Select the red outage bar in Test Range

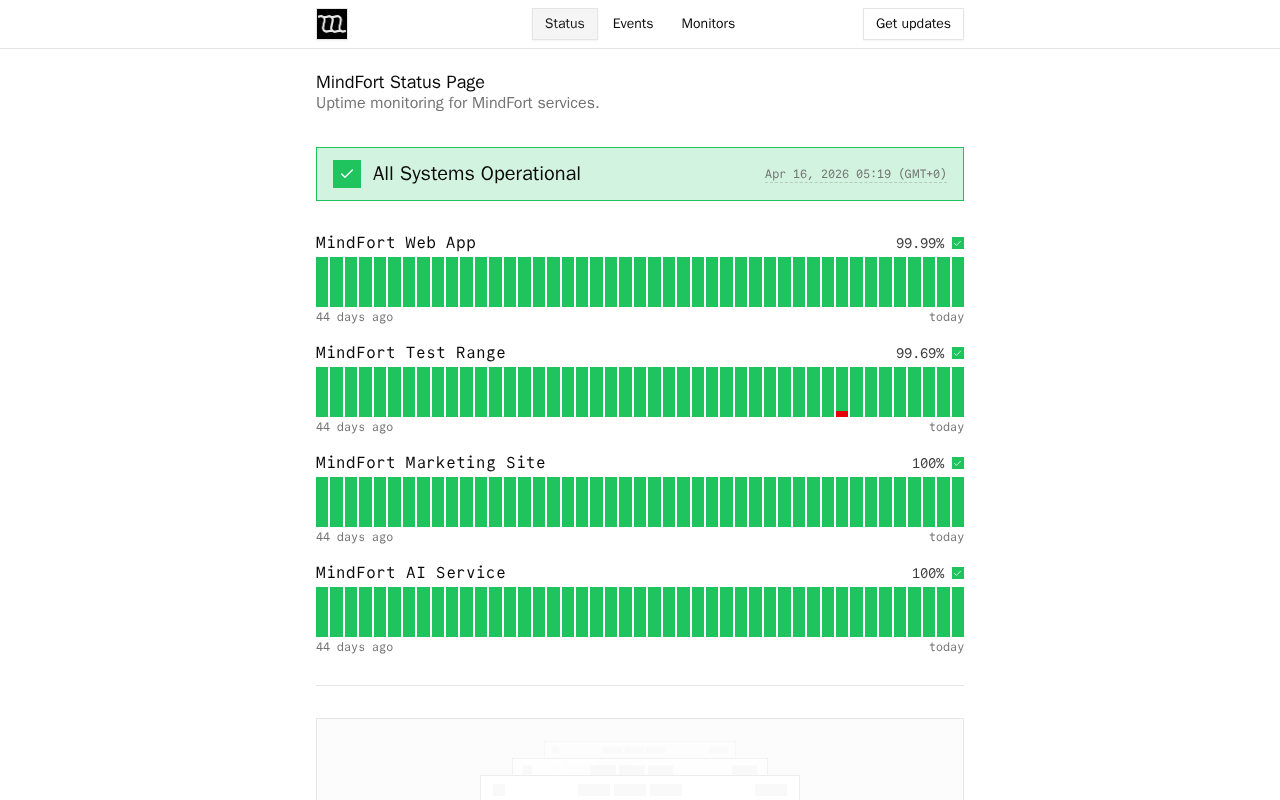pos(842,413)
